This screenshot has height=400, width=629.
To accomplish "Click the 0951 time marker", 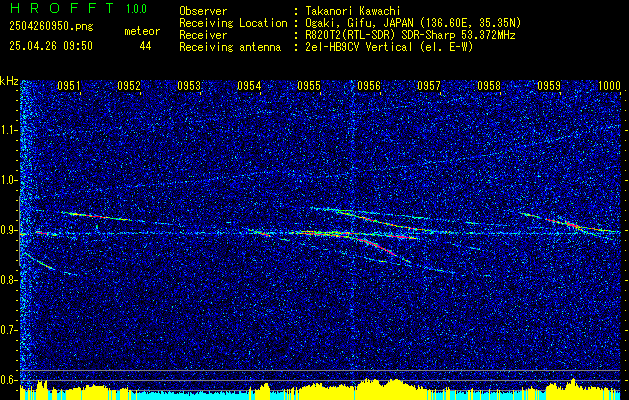I will click(x=69, y=85).
